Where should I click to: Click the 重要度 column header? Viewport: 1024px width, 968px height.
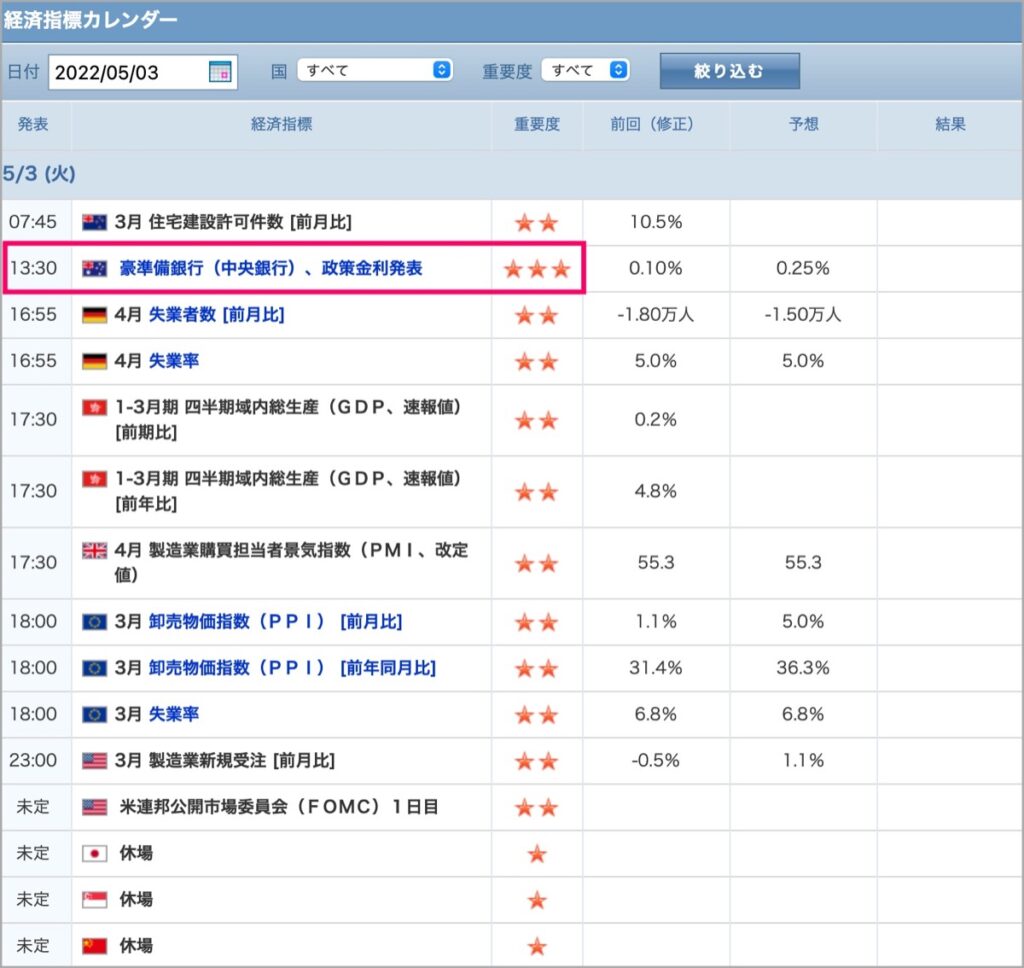(x=537, y=124)
